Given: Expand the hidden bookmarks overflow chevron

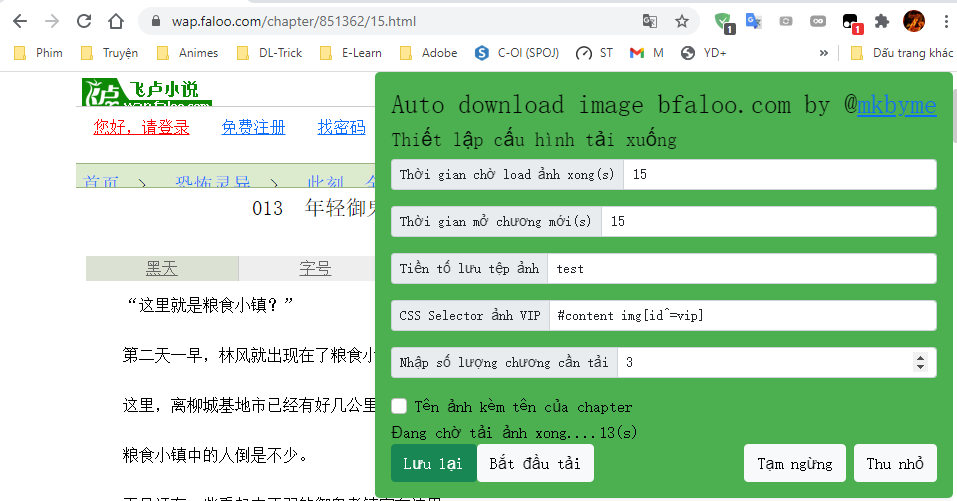Looking at the screenshot, I should (x=823, y=53).
